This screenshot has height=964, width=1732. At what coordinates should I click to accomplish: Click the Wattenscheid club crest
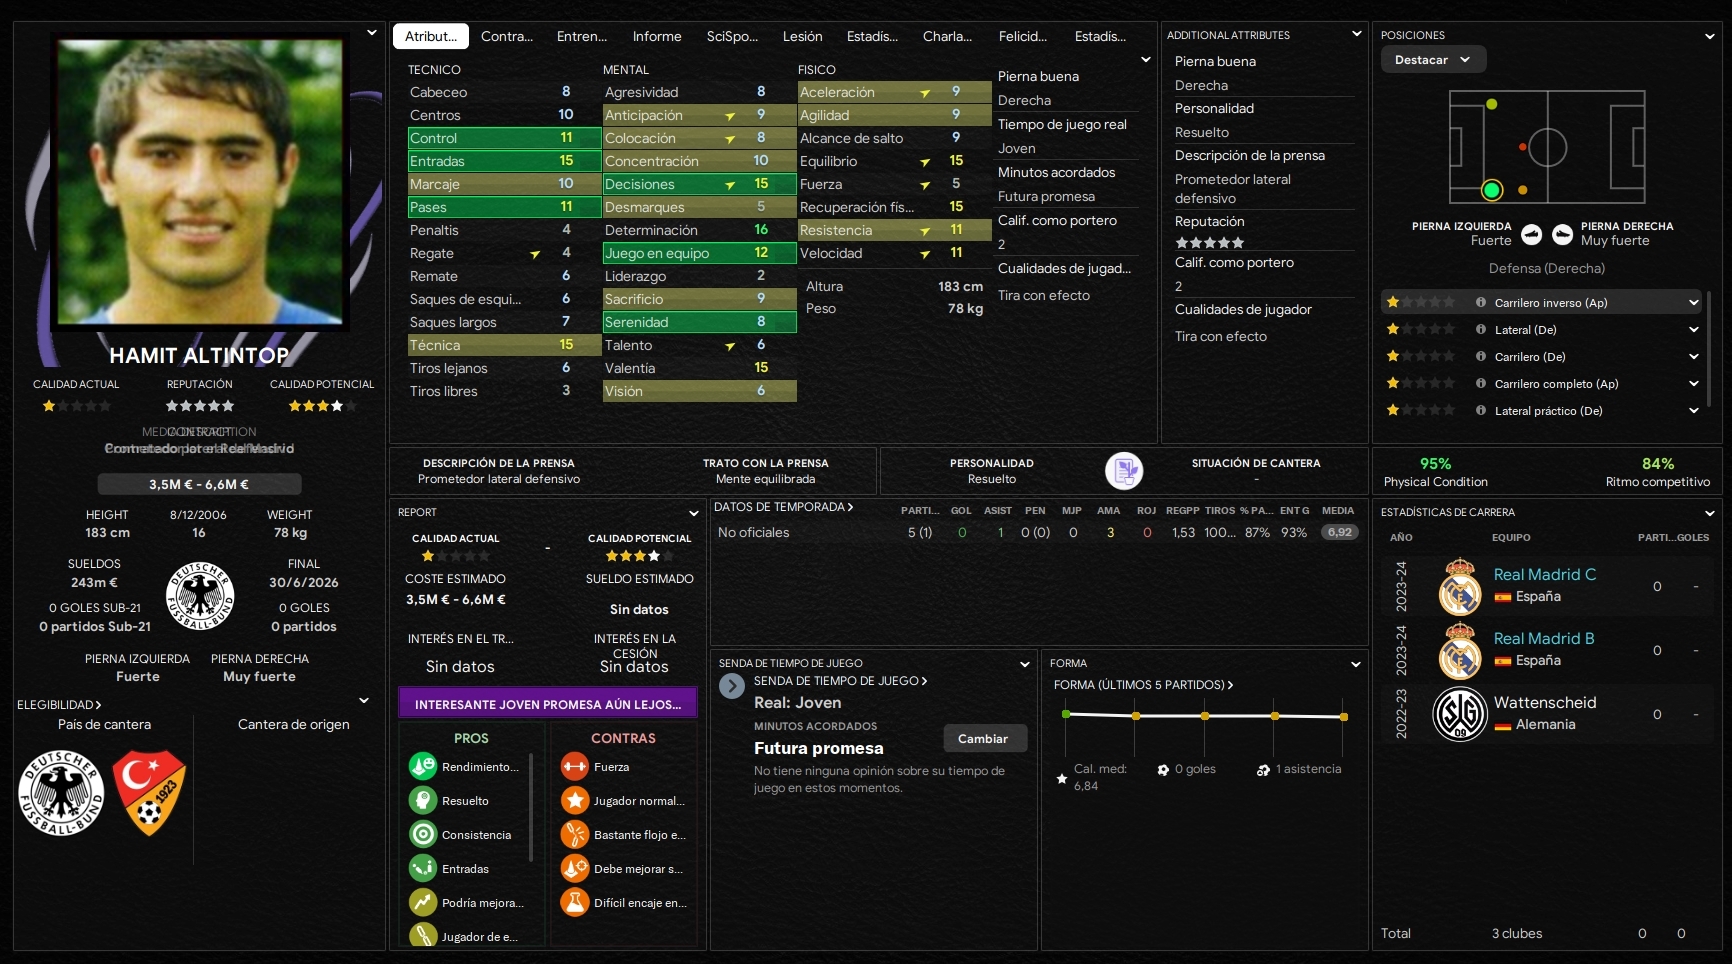[1460, 714]
